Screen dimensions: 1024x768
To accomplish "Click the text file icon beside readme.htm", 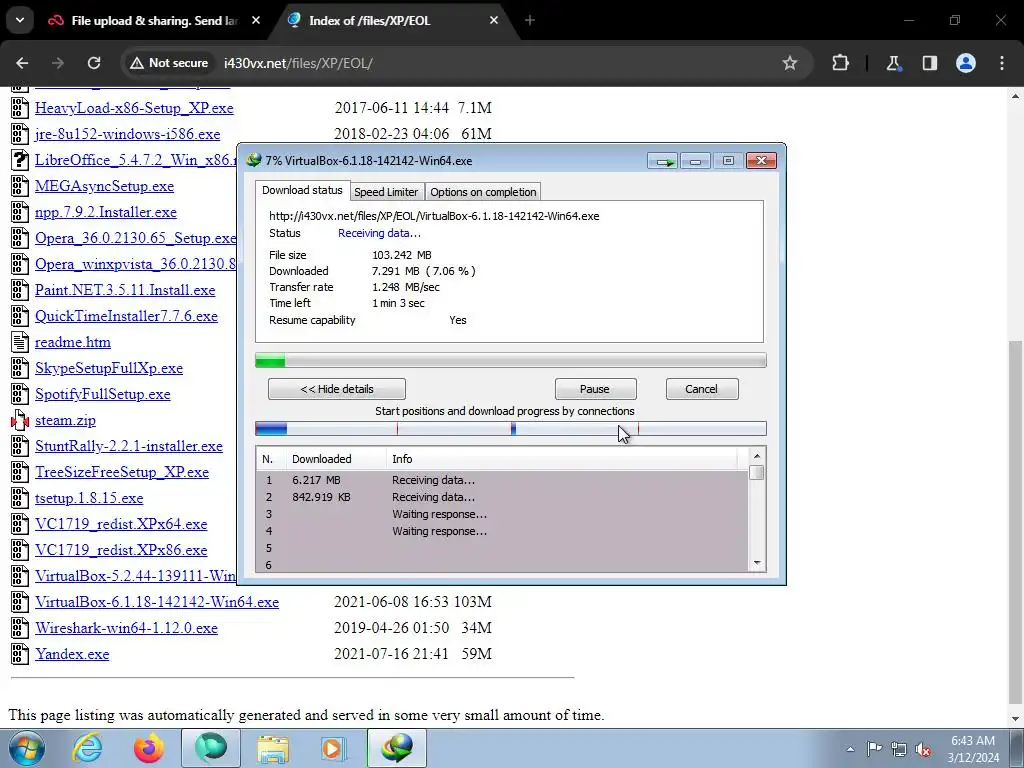I will click(20, 342).
